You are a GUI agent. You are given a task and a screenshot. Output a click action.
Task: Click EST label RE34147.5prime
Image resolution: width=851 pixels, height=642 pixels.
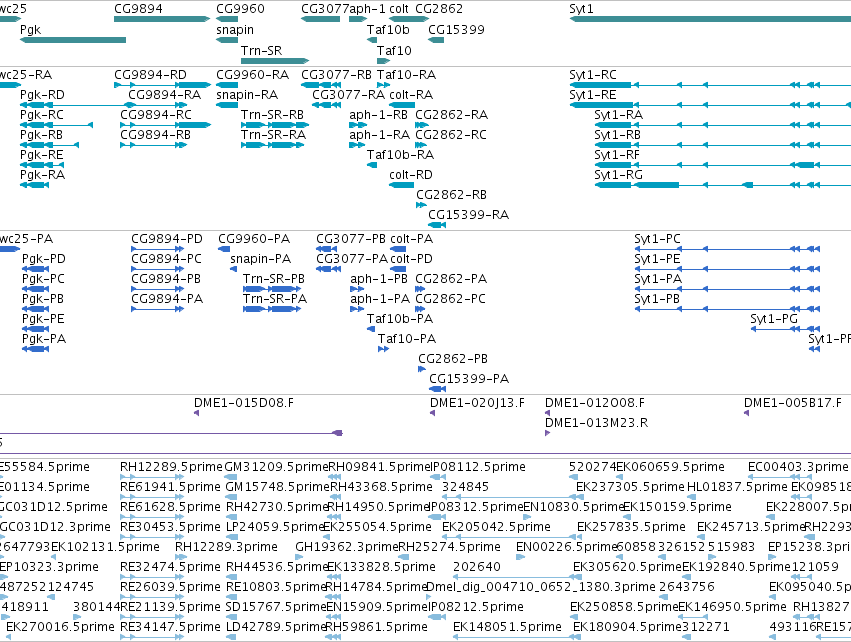[170, 627]
